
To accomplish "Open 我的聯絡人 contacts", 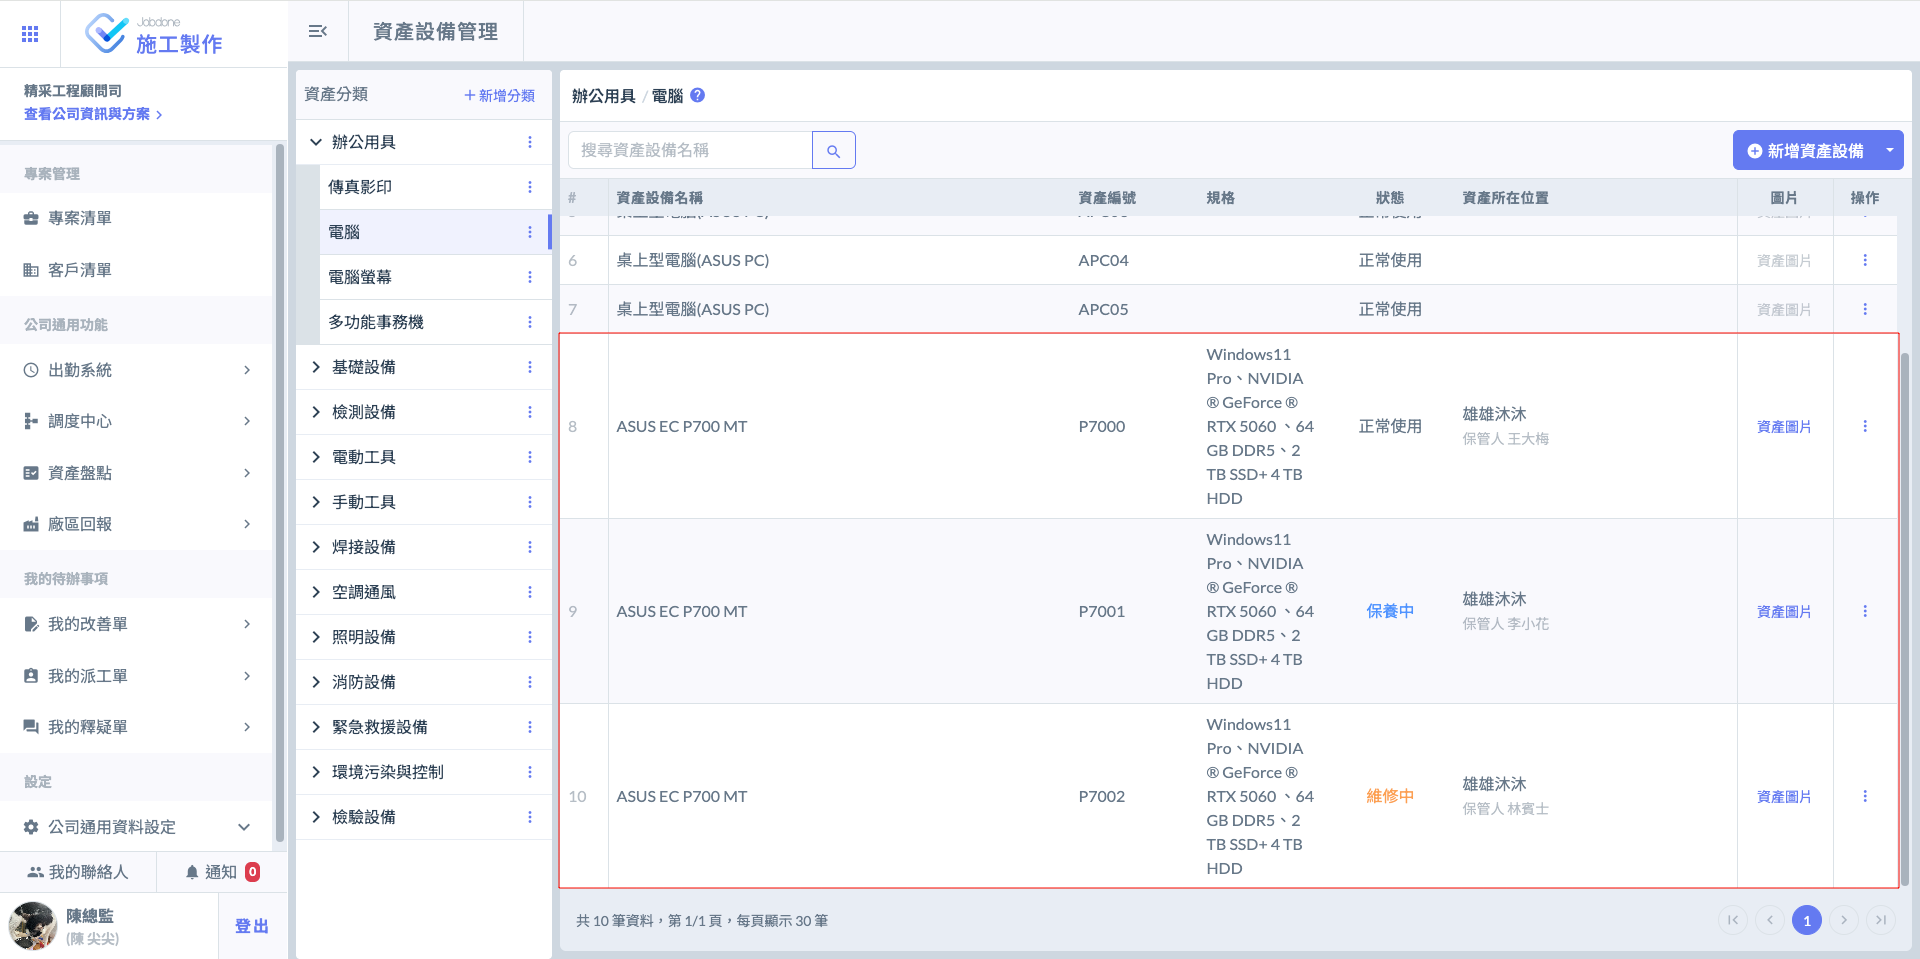I will (78, 872).
